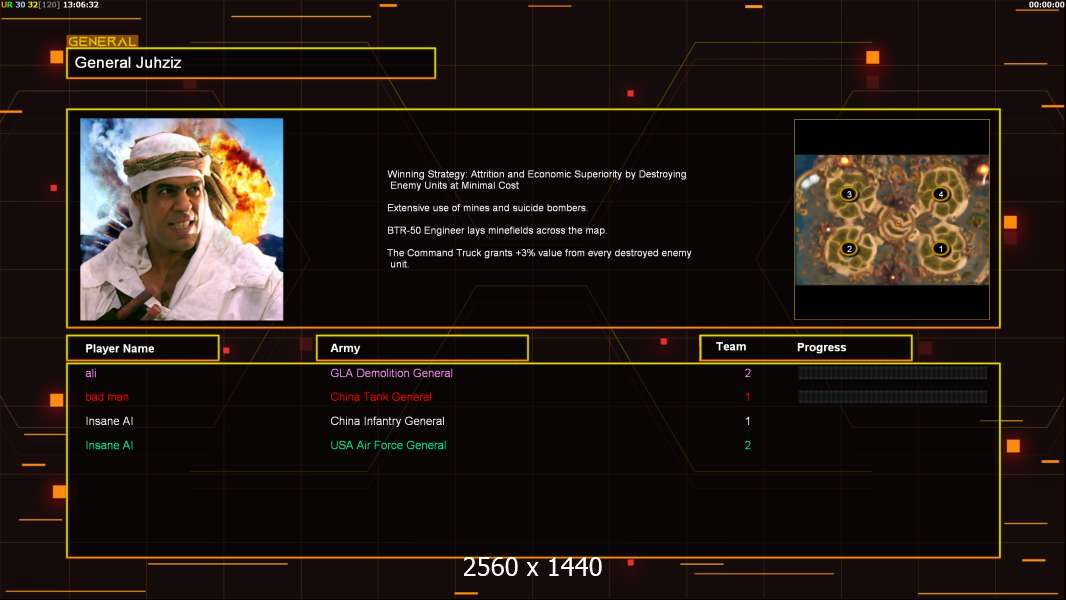This screenshot has height=600, width=1066.
Task: Click the 13:06:32 clock readout
Action: [x=81, y=5]
